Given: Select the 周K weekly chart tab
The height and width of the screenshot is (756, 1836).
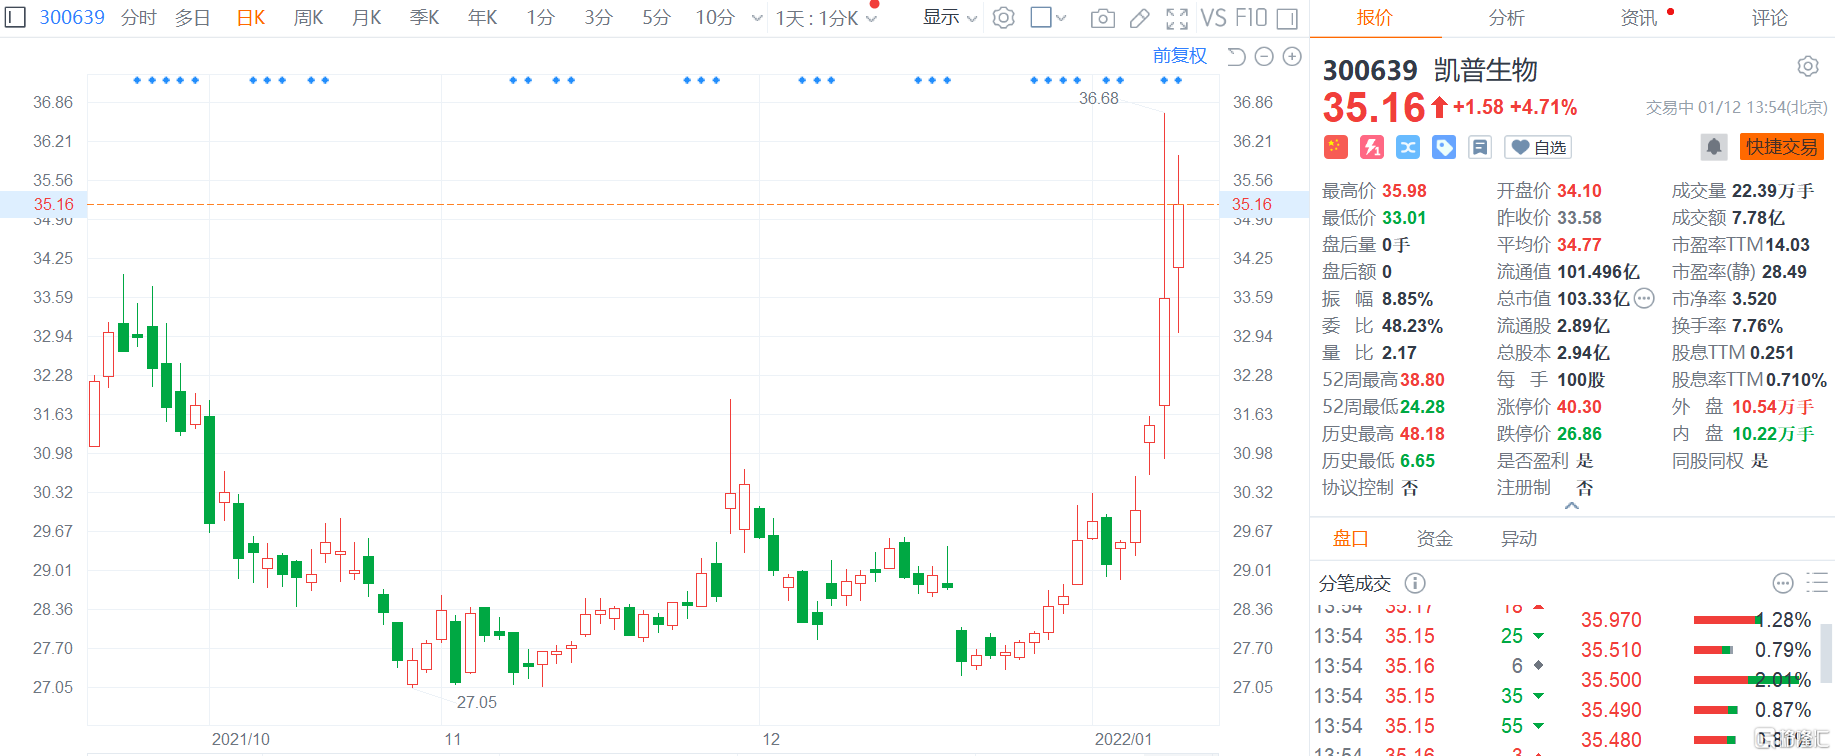Looking at the screenshot, I should [308, 18].
